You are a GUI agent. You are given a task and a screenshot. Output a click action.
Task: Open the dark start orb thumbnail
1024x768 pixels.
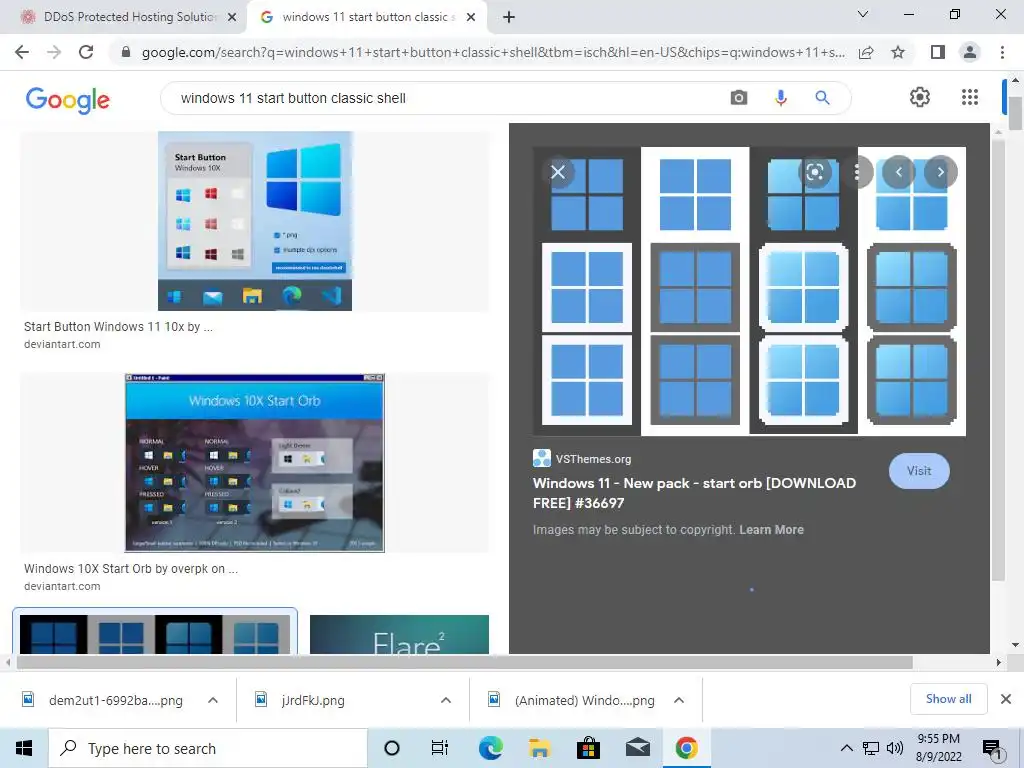[x=155, y=634]
